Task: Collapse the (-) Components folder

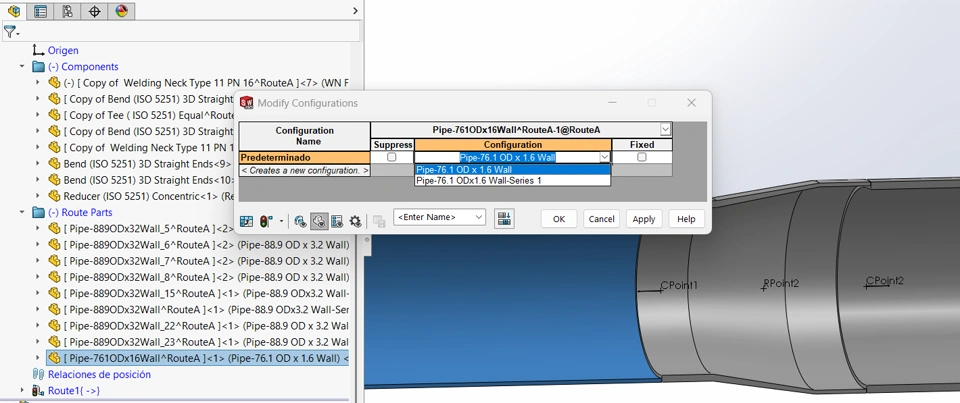Action: pyautogui.click(x=22, y=66)
